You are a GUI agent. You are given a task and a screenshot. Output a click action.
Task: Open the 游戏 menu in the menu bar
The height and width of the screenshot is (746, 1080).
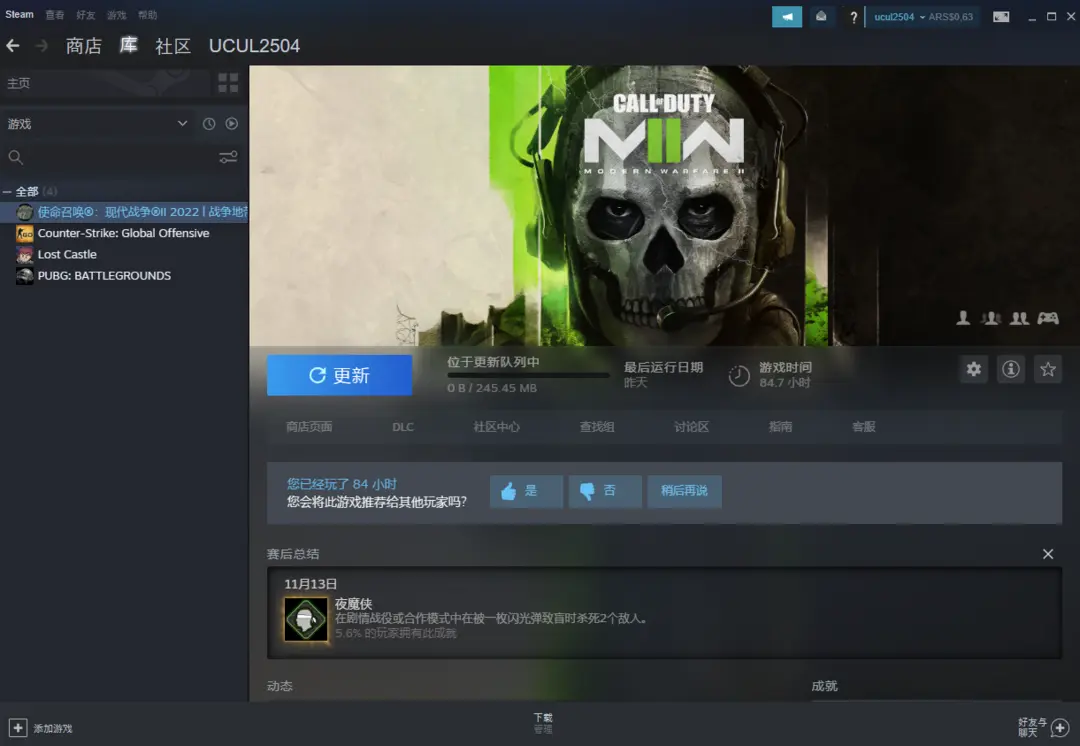[116, 15]
